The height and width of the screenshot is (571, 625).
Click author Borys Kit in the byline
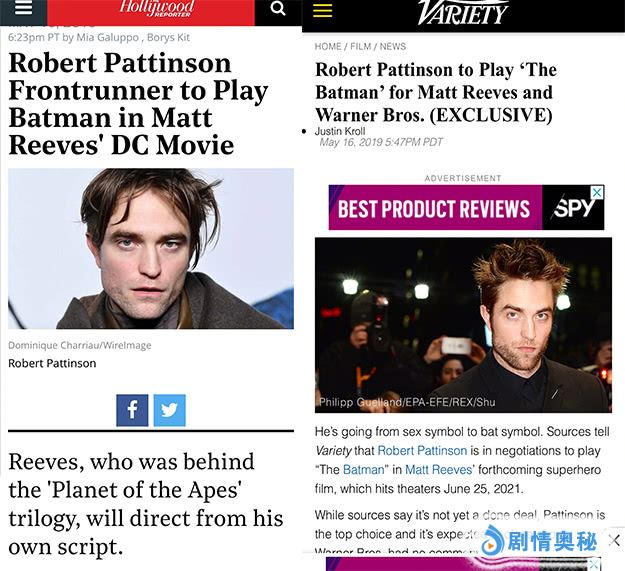point(168,37)
